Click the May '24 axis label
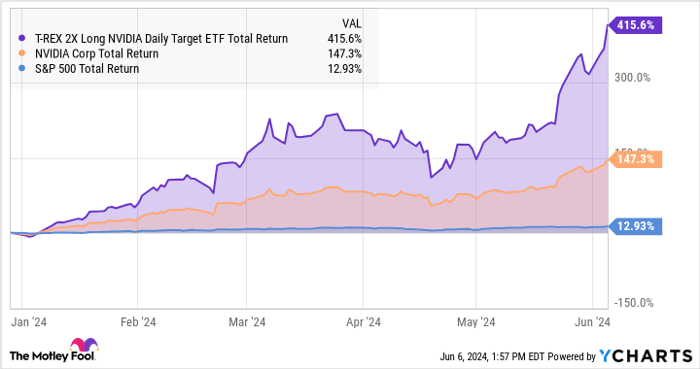 (476, 322)
